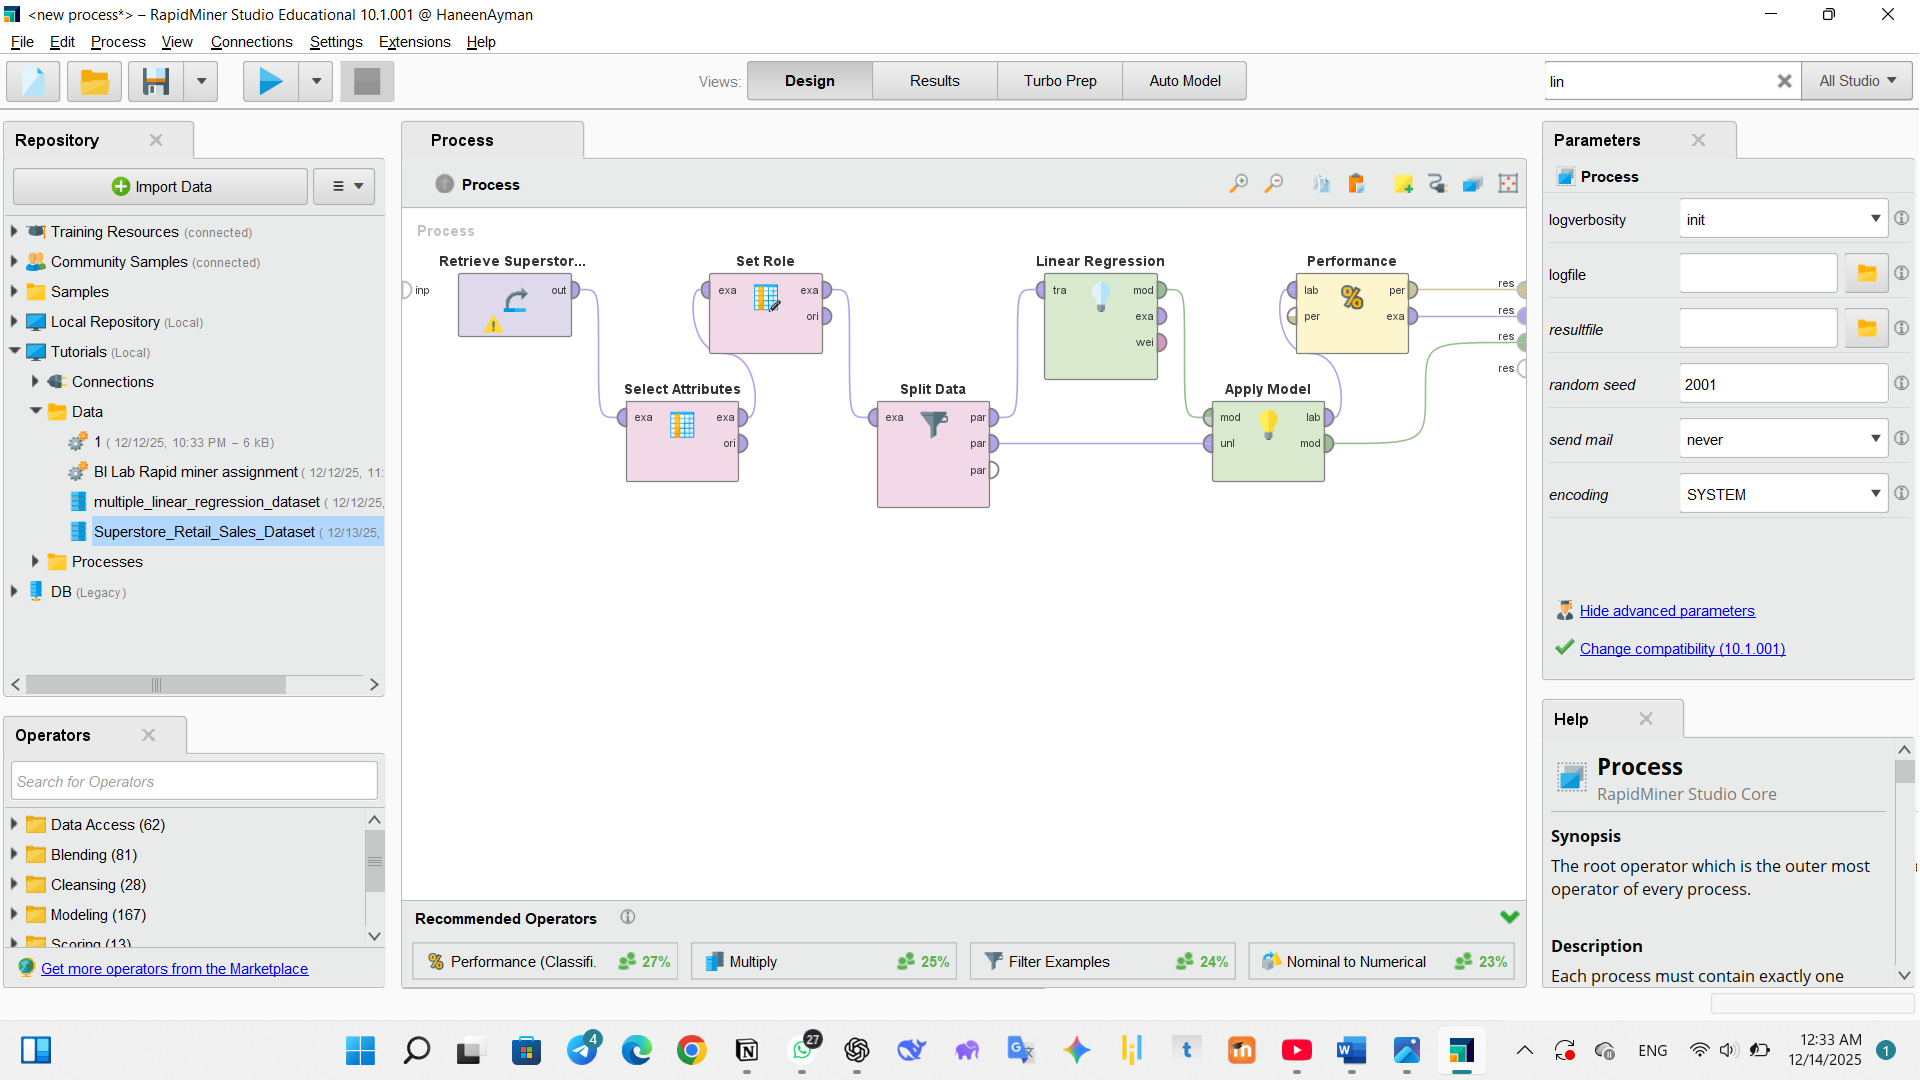Open the Windows Start menu
The image size is (1920, 1080).
click(360, 1050)
